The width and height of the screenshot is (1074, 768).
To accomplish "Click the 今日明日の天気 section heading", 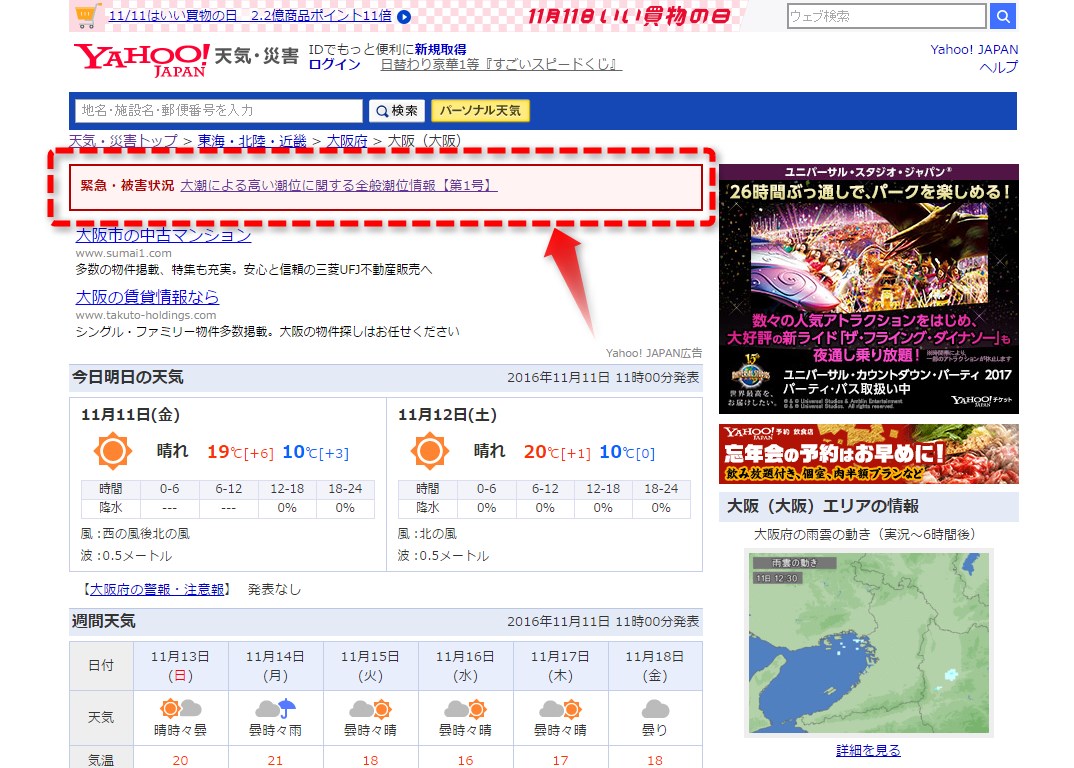I will [x=127, y=377].
